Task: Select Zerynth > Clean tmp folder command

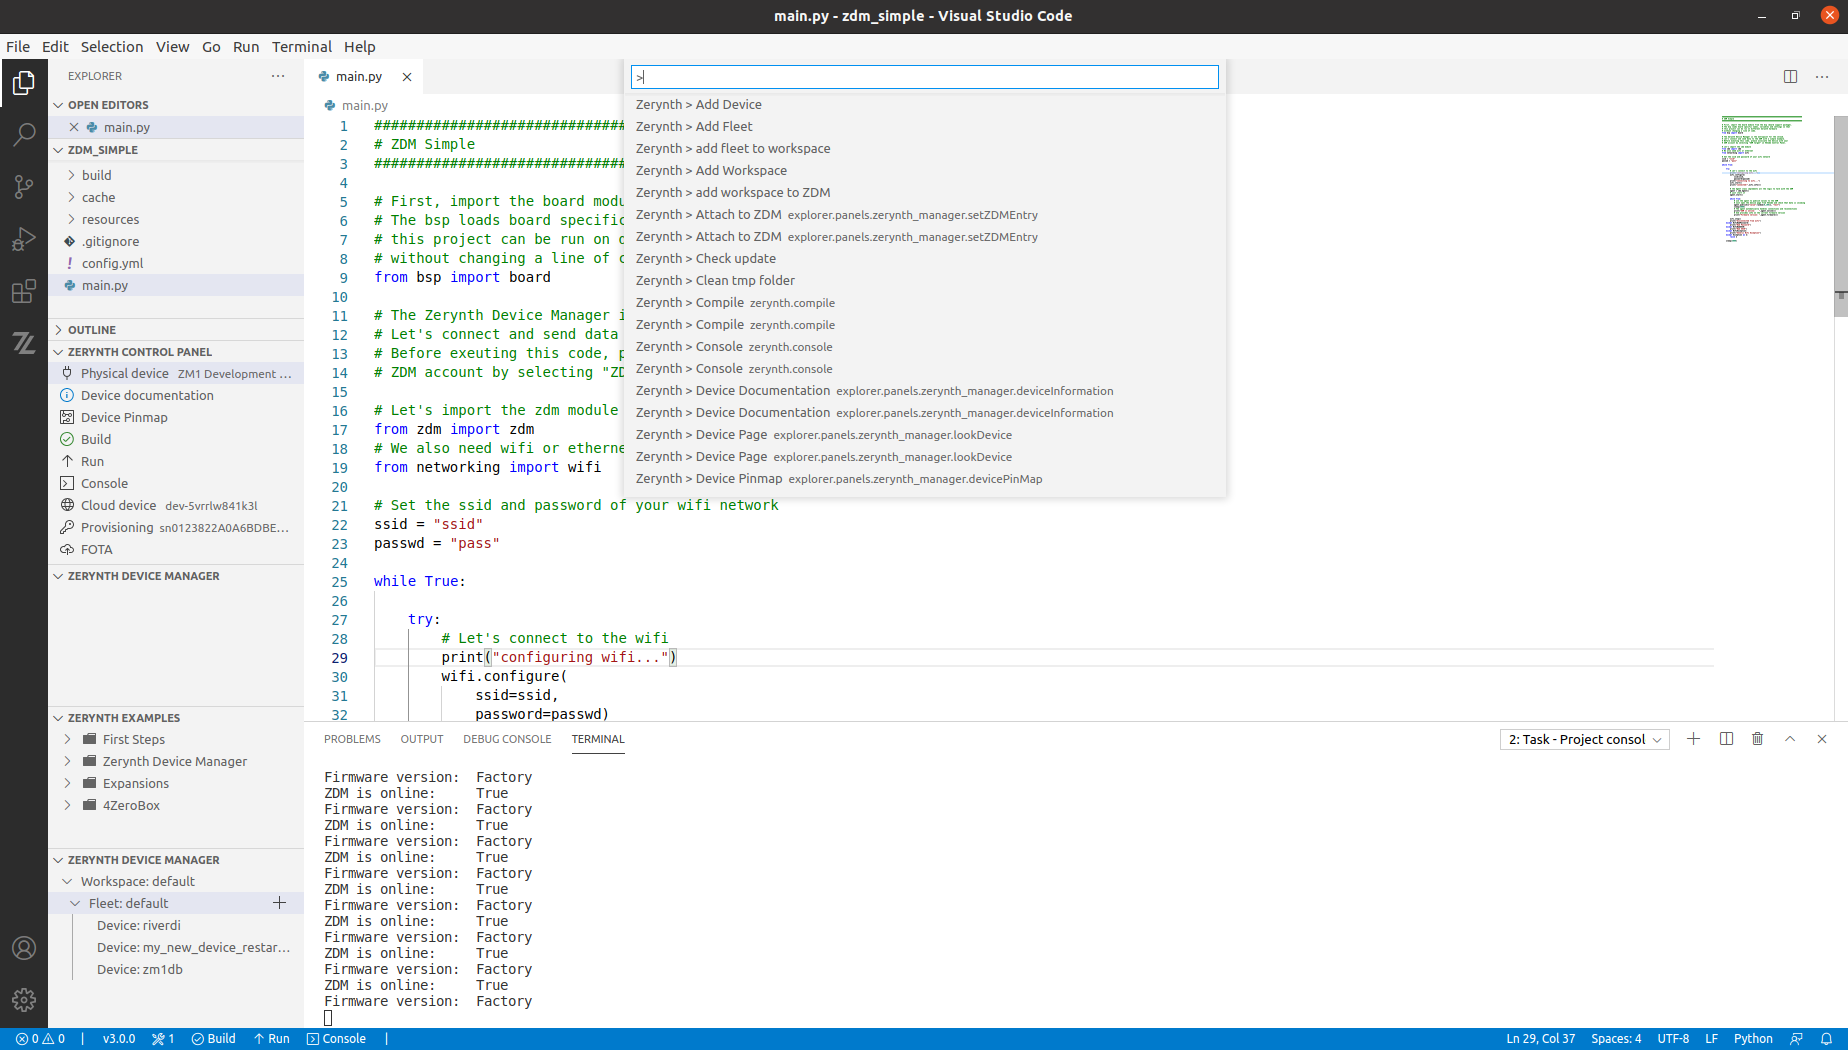Action: pos(925,280)
